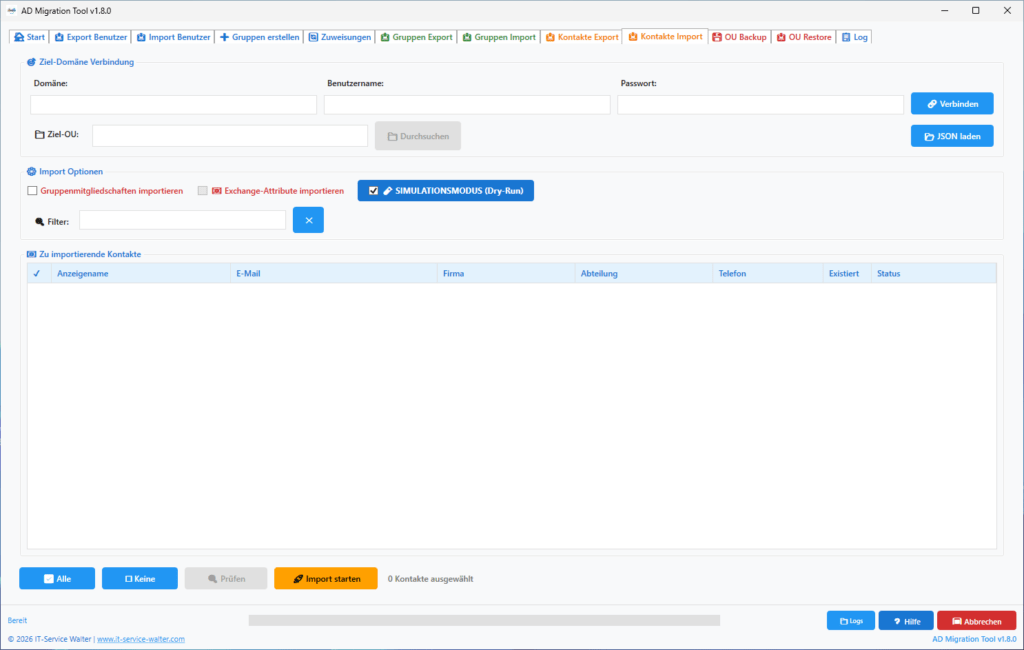The image size is (1024, 650).
Task: Enable Gruppenmitgliedschaften importieren checkbox
Action: [x=32, y=191]
